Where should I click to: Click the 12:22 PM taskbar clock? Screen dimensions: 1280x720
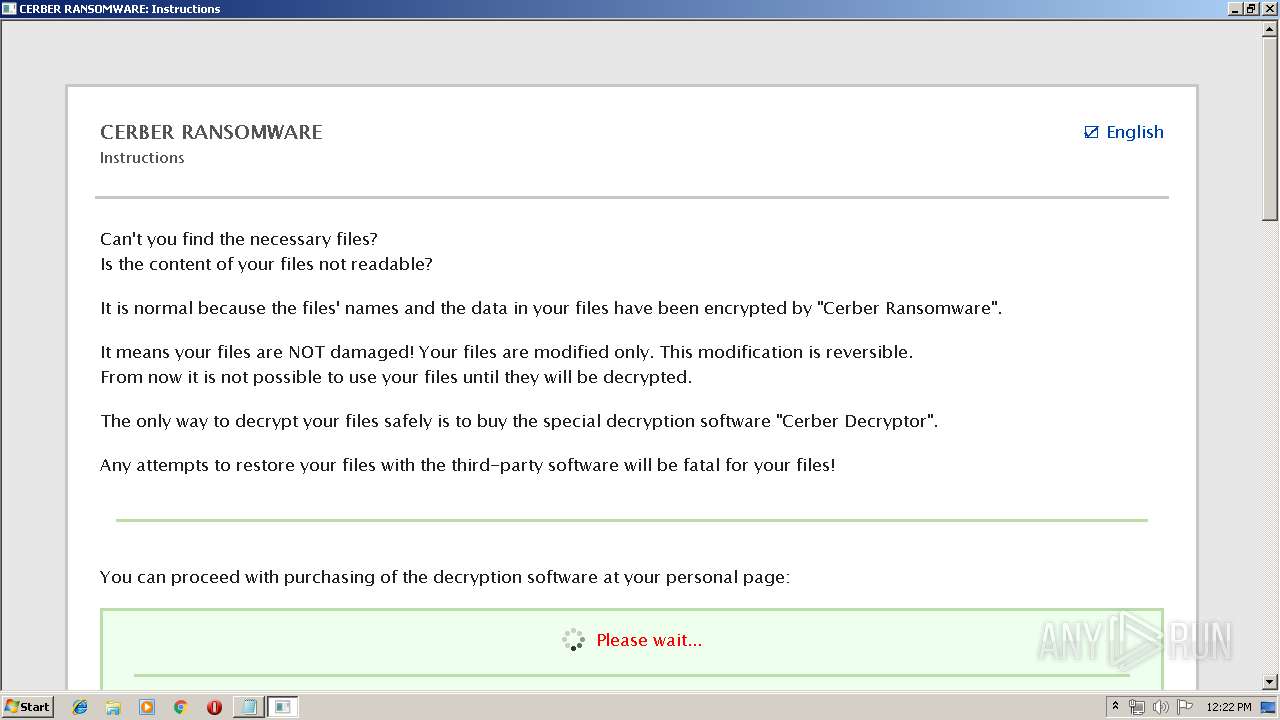click(x=1228, y=707)
